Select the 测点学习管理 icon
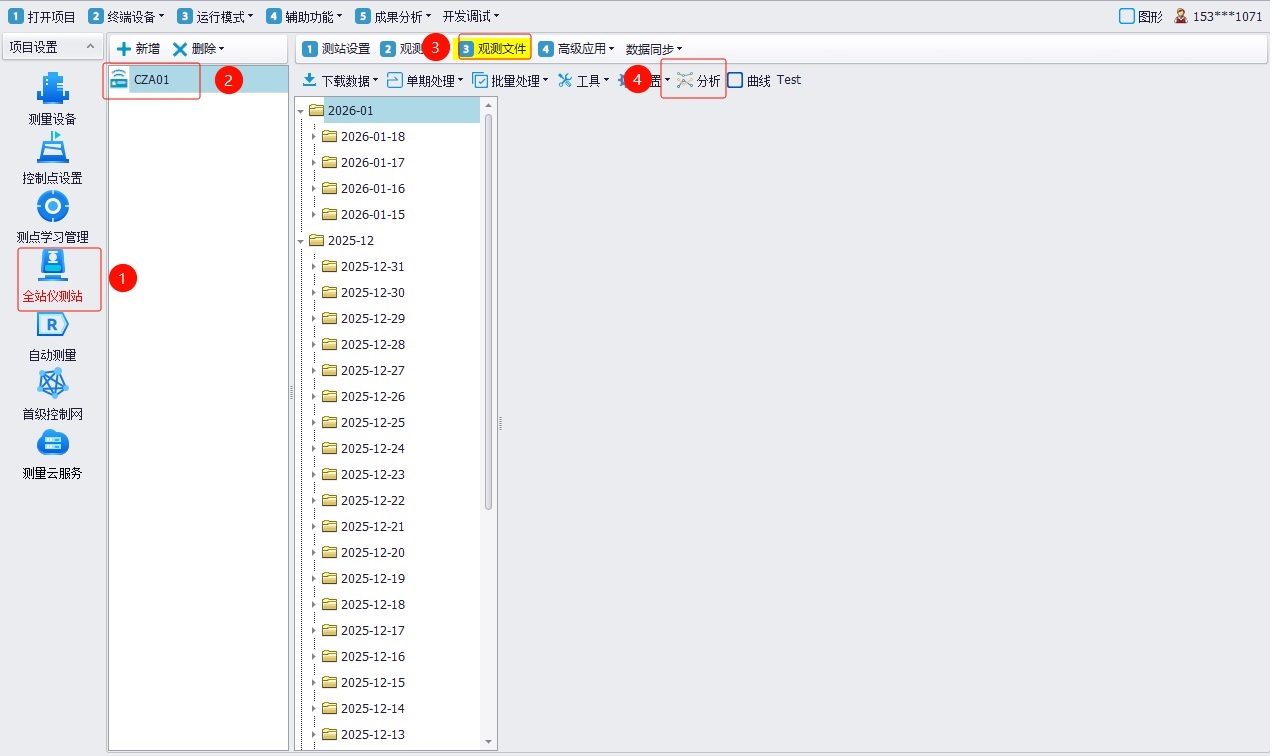 click(x=52, y=207)
